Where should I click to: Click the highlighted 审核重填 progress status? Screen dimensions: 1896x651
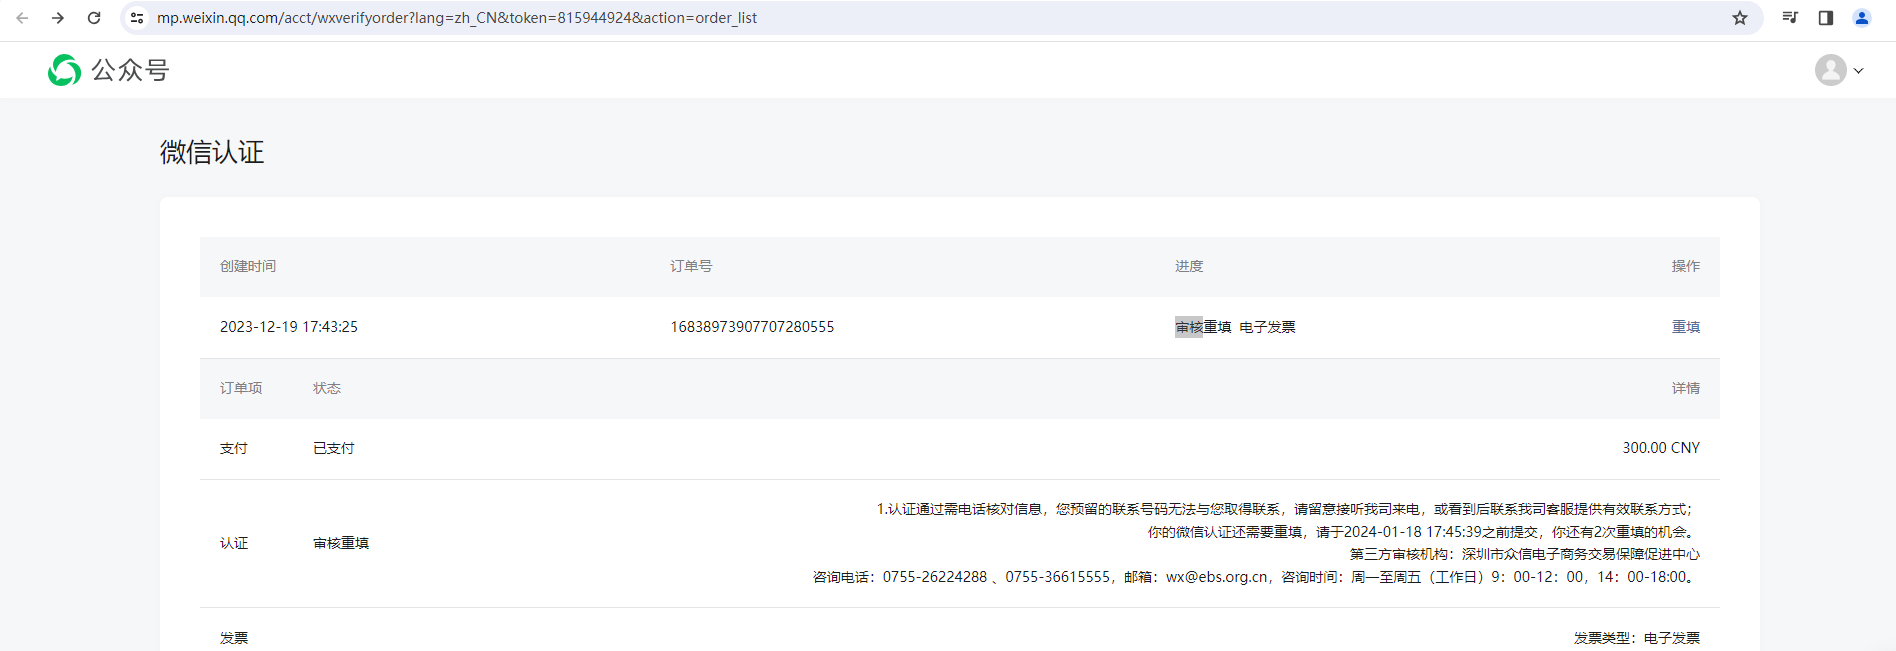tap(1203, 327)
